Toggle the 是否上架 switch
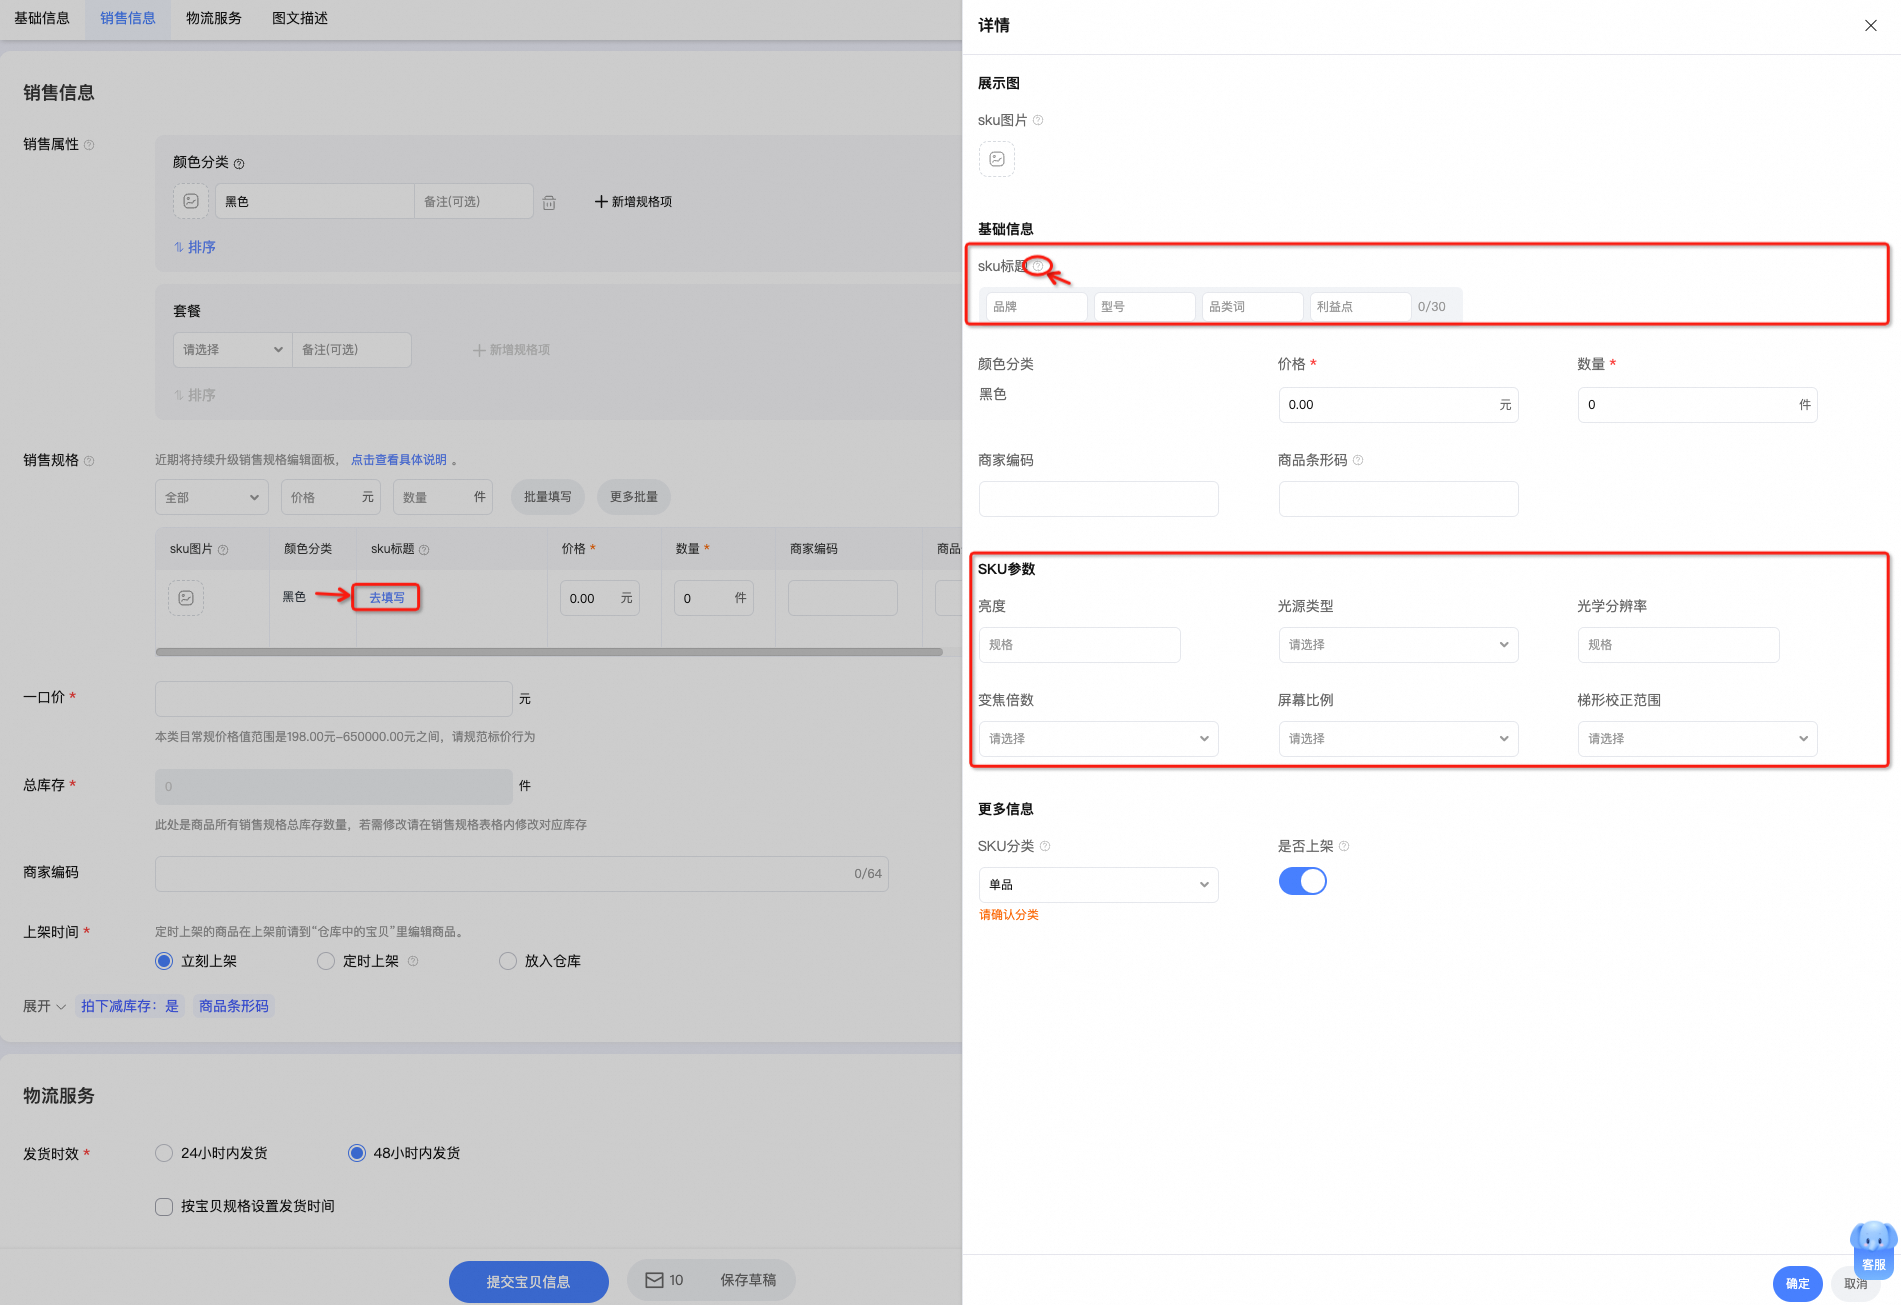Viewport: 1901px width, 1305px height. [1302, 881]
